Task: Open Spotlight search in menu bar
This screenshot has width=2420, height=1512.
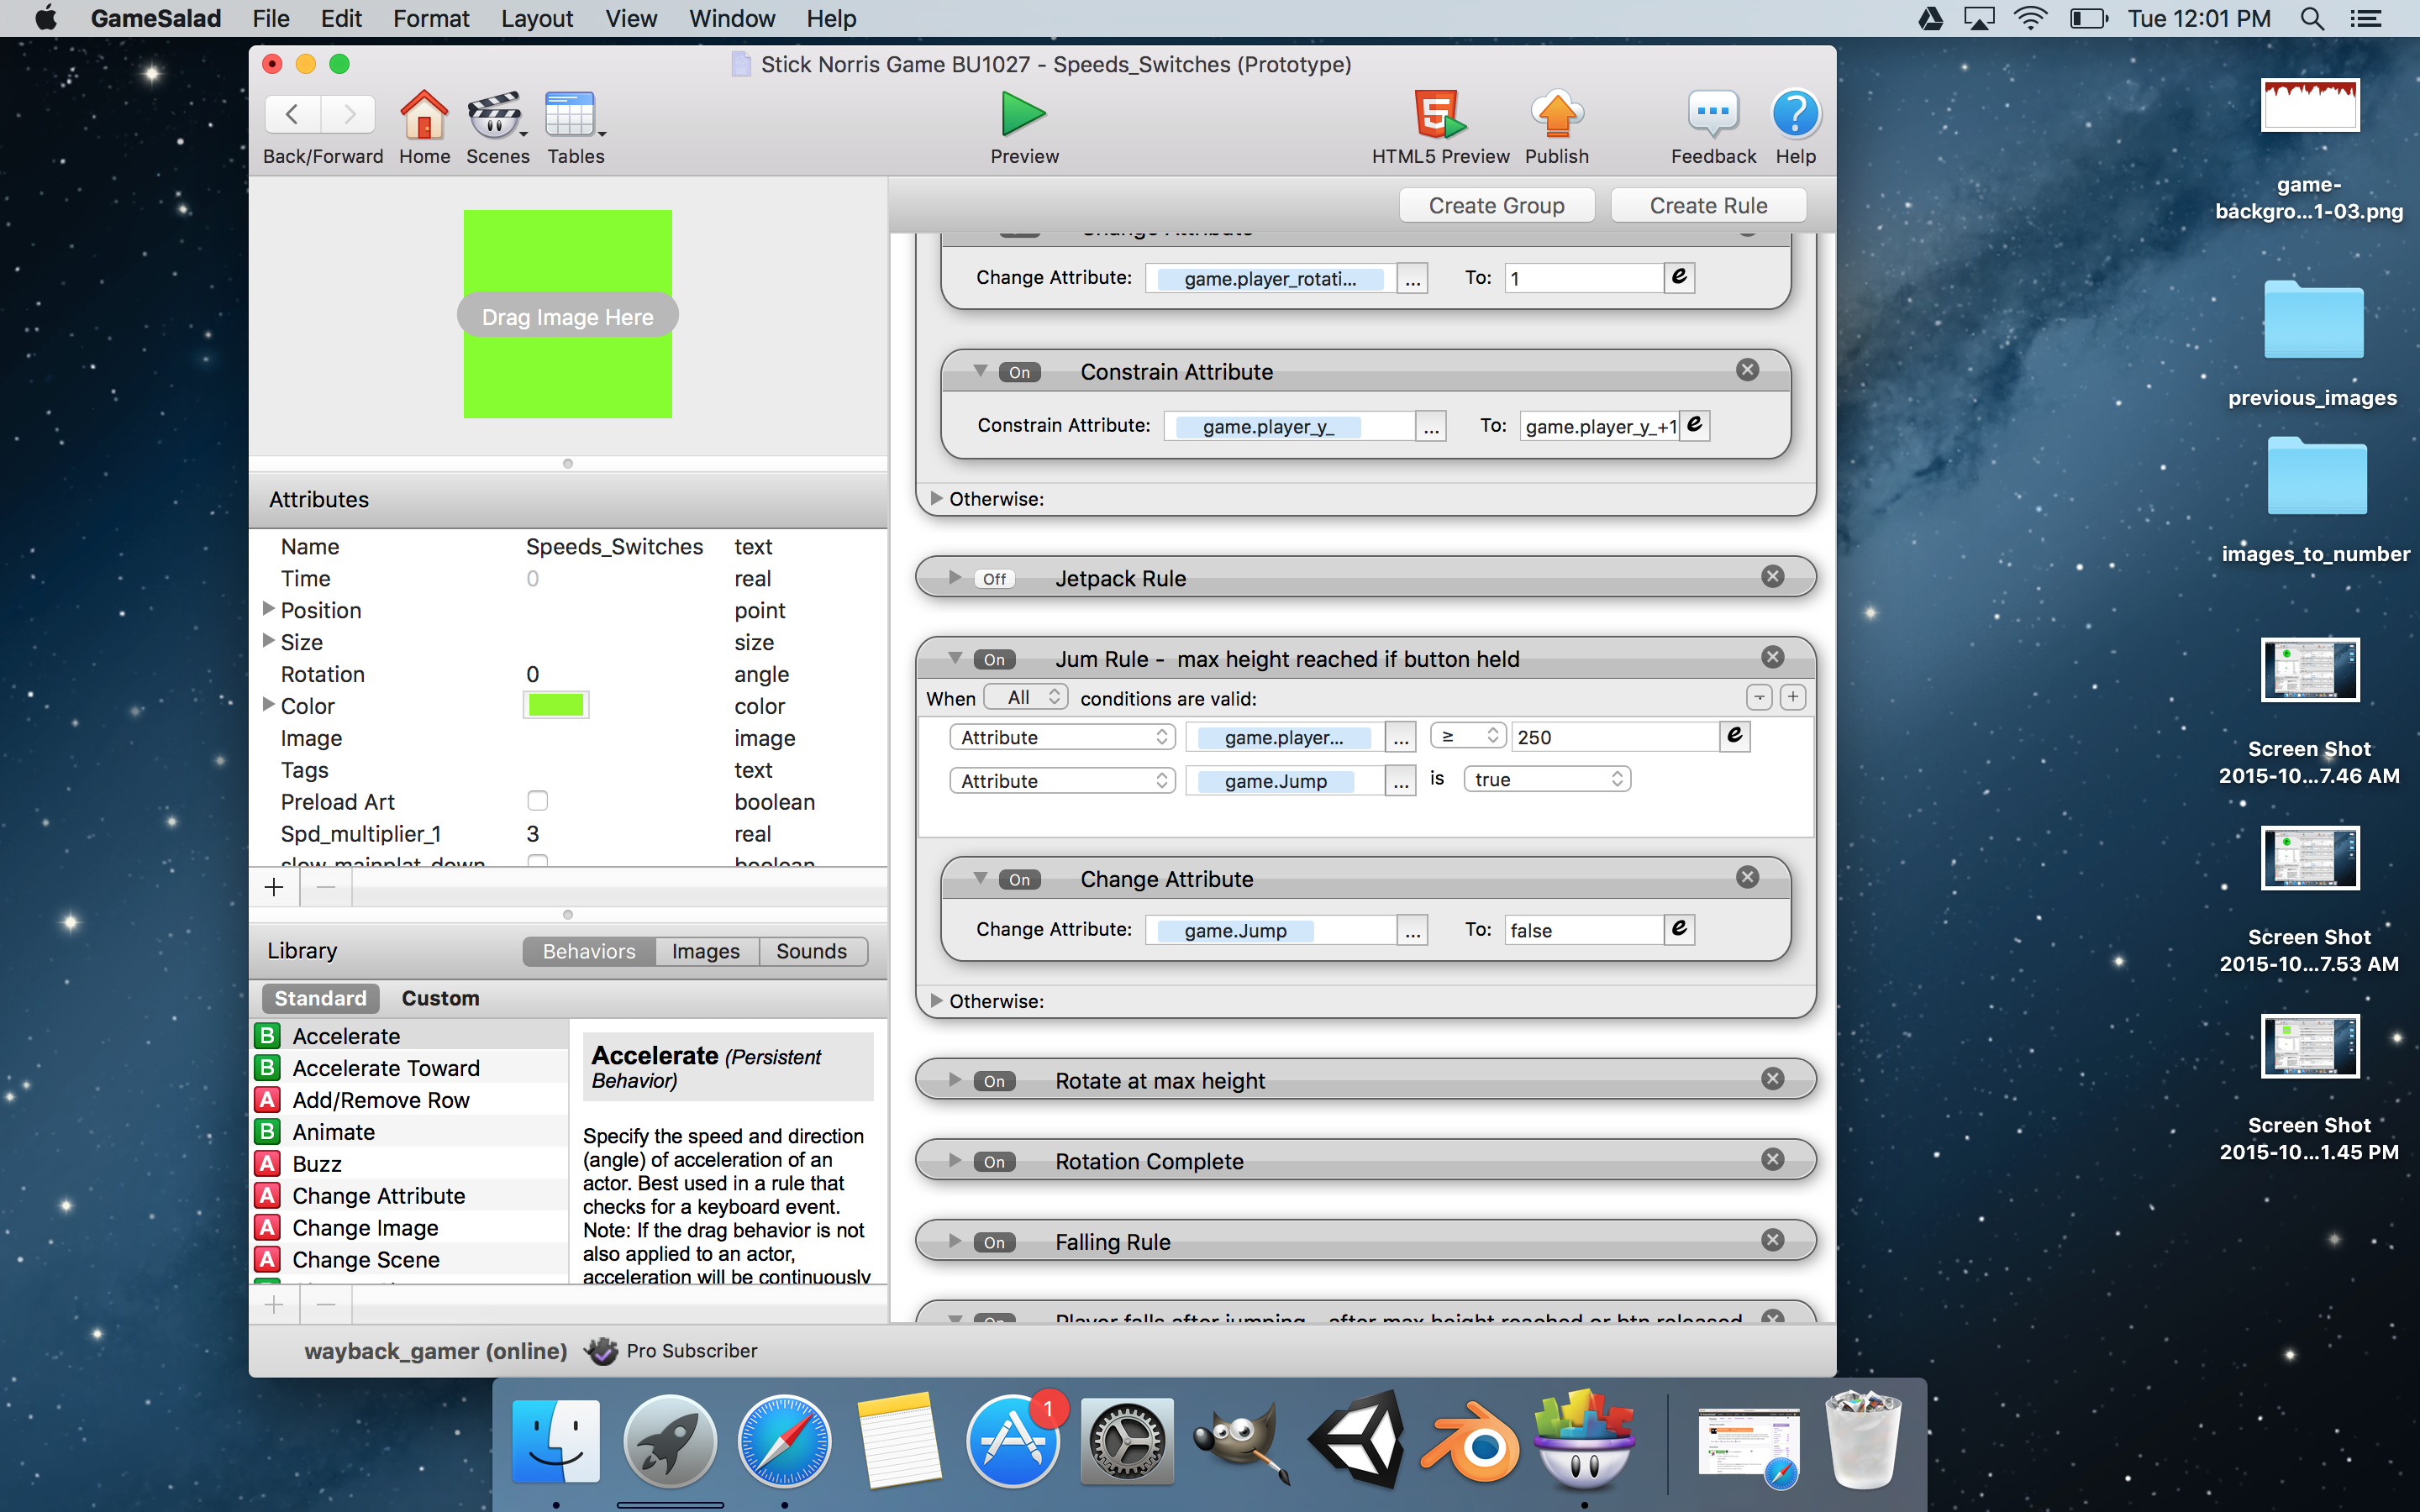Action: 2311,18
